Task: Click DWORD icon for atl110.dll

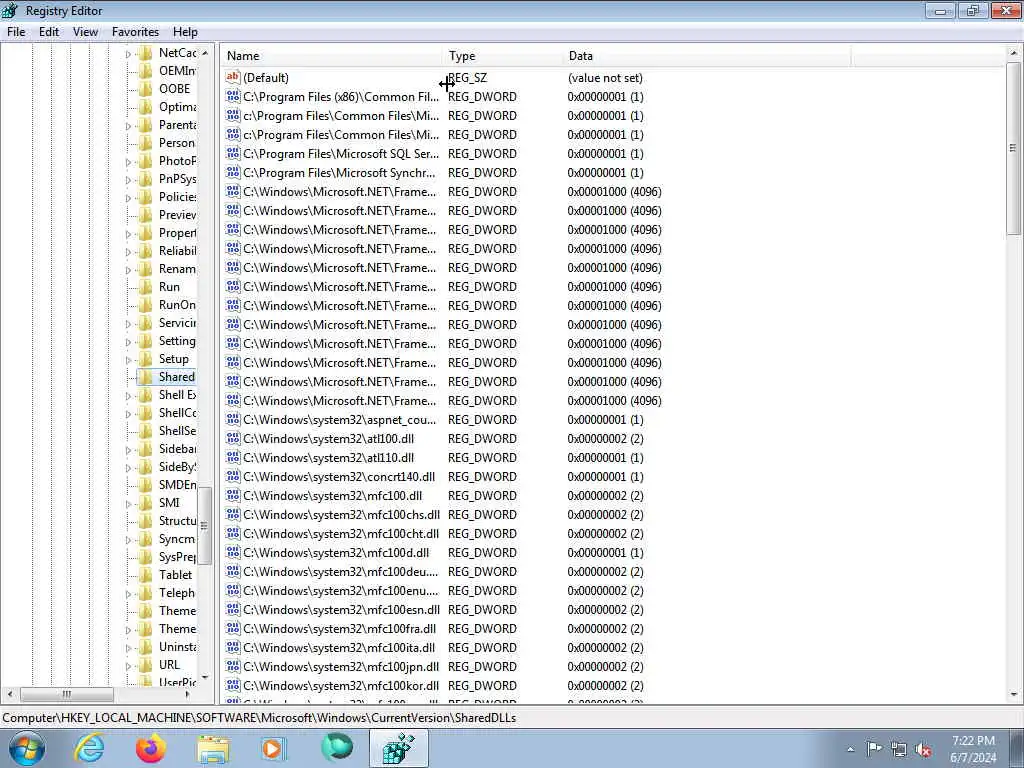Action: coord(232,457)
